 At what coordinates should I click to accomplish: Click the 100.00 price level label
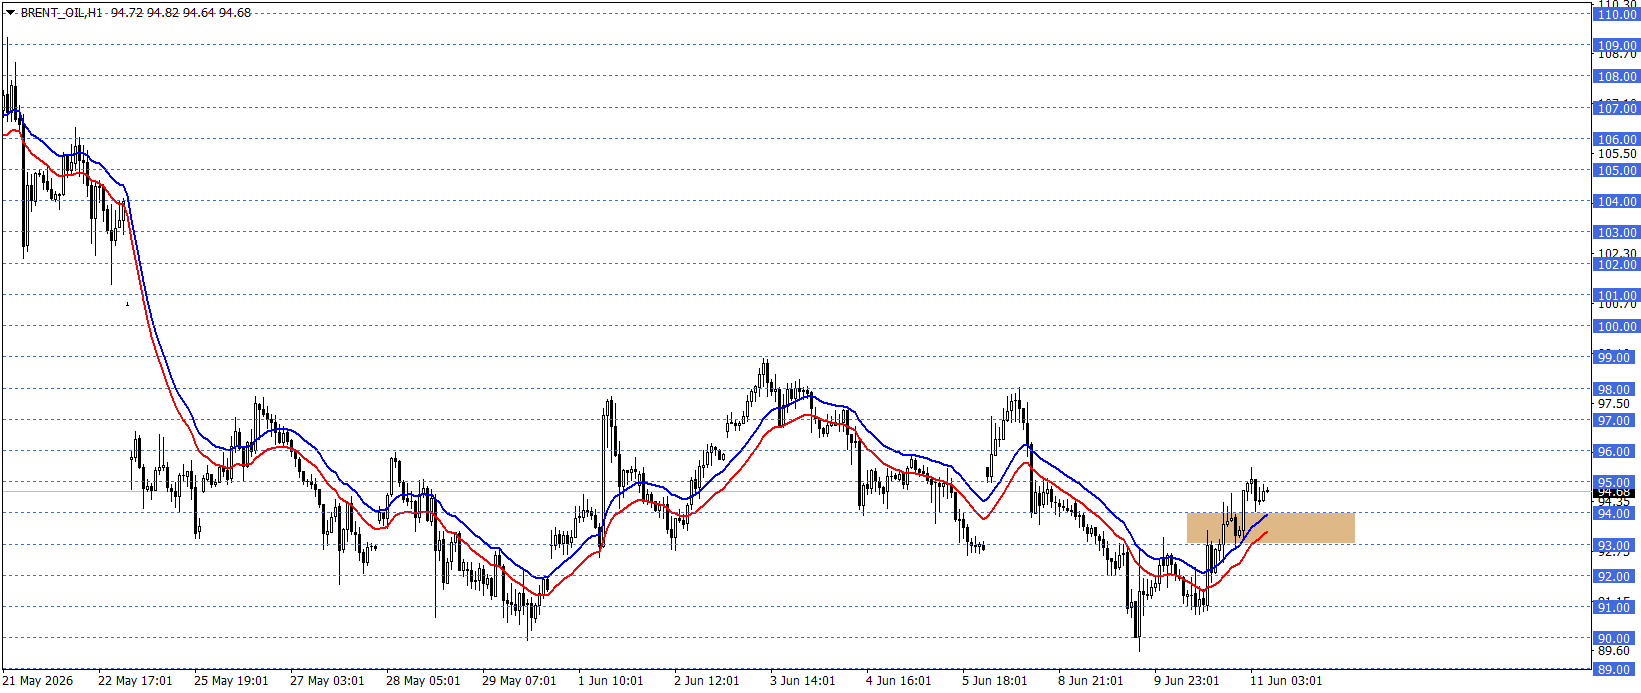[x=1616, y=327]
